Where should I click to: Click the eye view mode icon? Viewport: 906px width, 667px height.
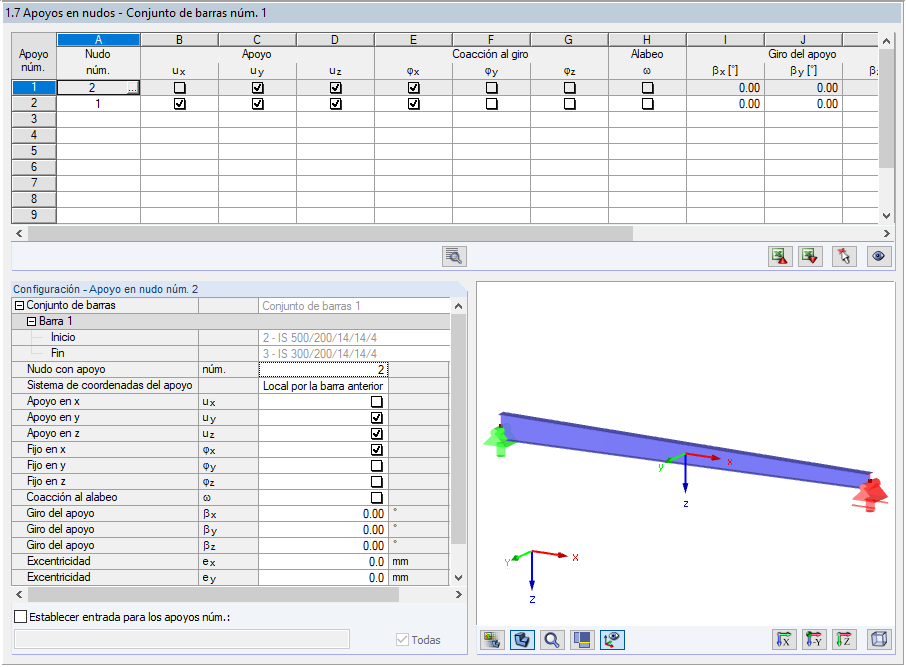click(x=879, y=256)
